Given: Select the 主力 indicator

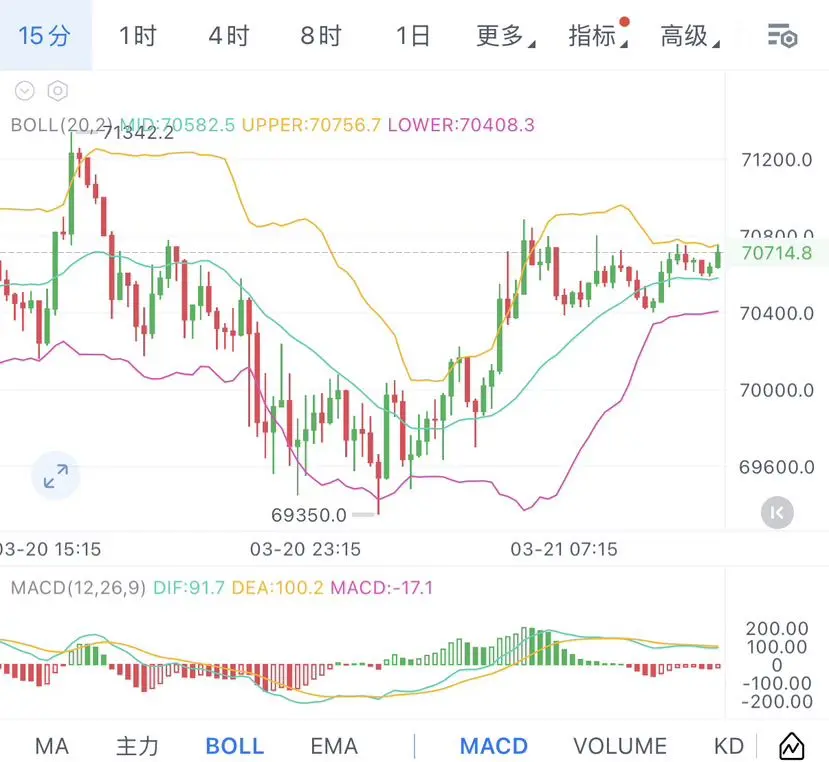Looking at the screenshot, I should tap(137, 746).
